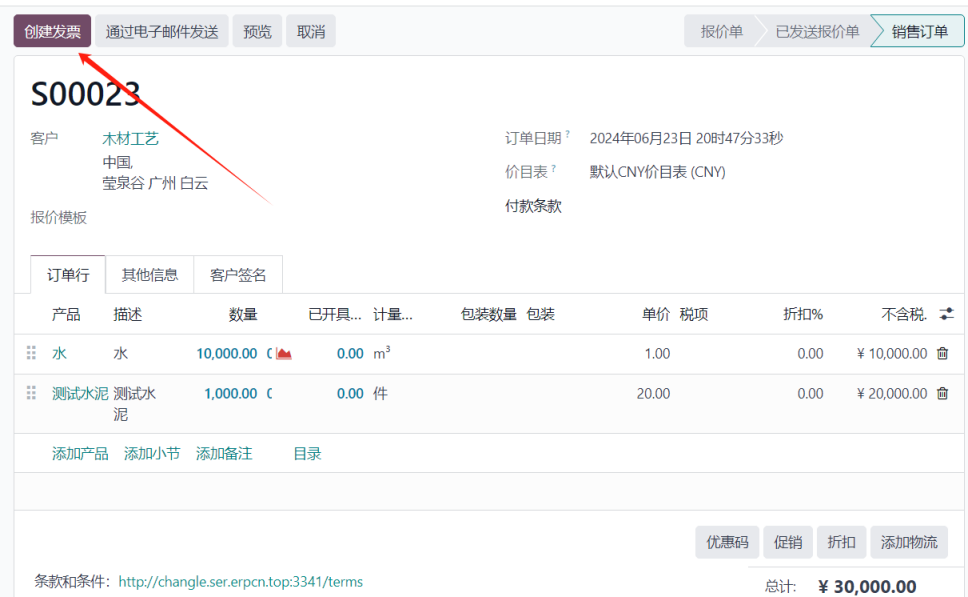
Task: Click 添加产品 link
Action: tap(80, 454)
